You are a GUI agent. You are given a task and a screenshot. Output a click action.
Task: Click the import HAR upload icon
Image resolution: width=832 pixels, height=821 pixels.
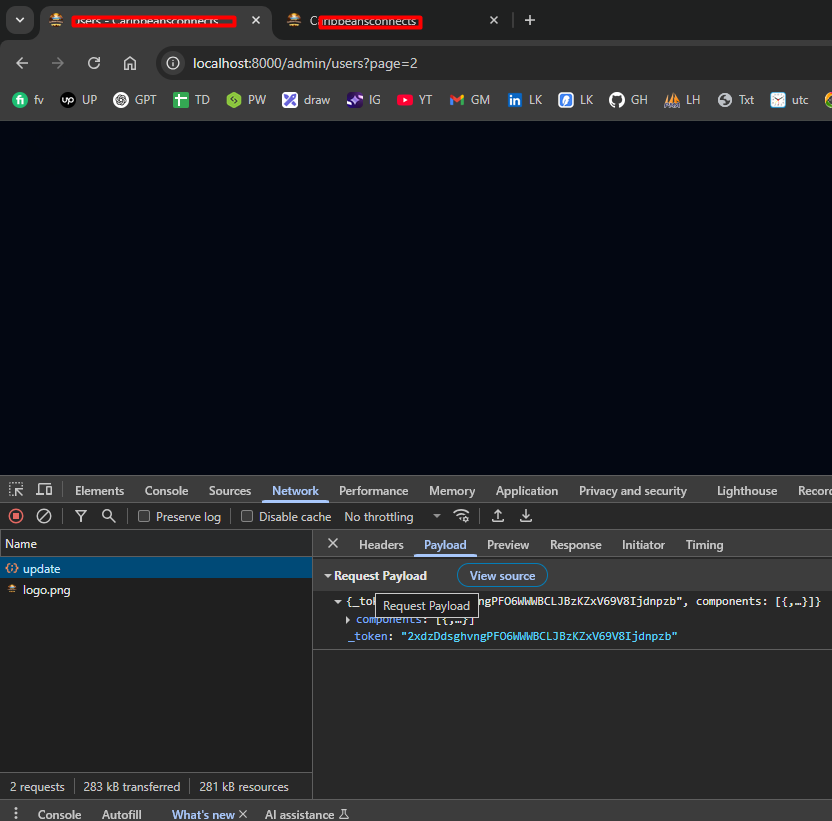[497, 516]
